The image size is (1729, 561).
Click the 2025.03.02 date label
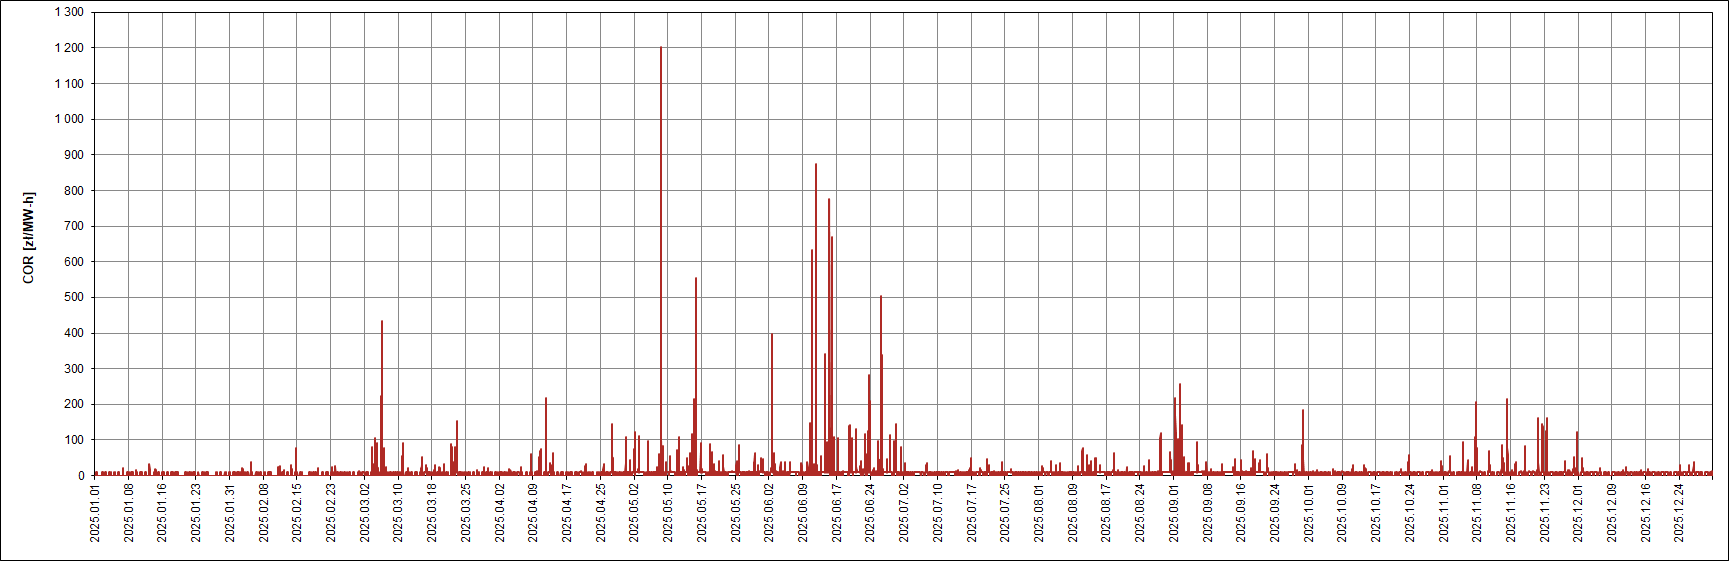click(x=365, y=513)
